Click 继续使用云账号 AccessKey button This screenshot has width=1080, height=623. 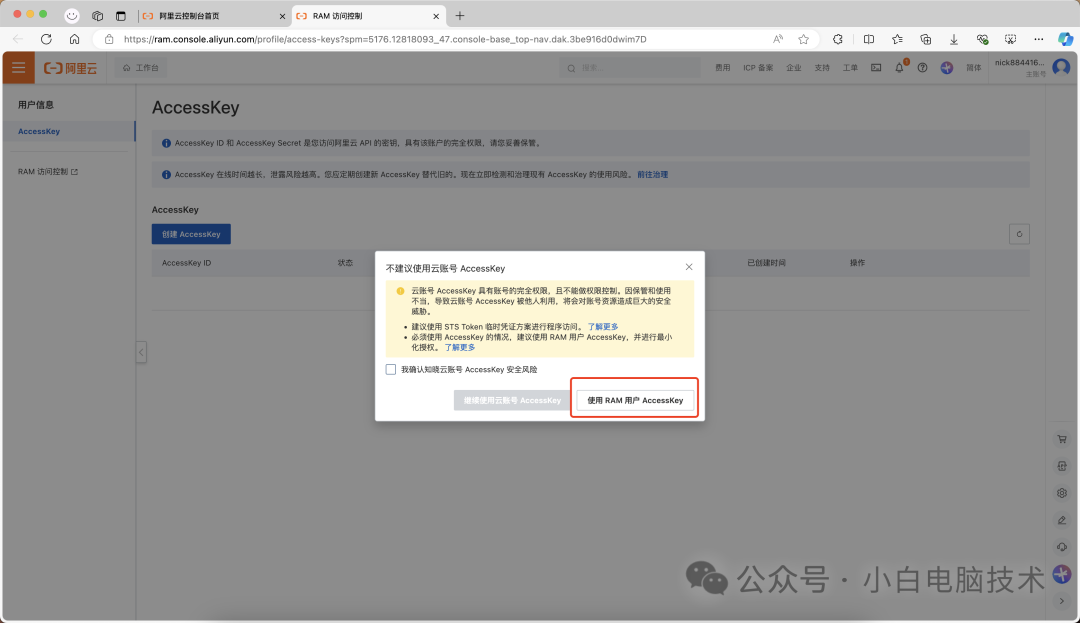coord(512,400)
